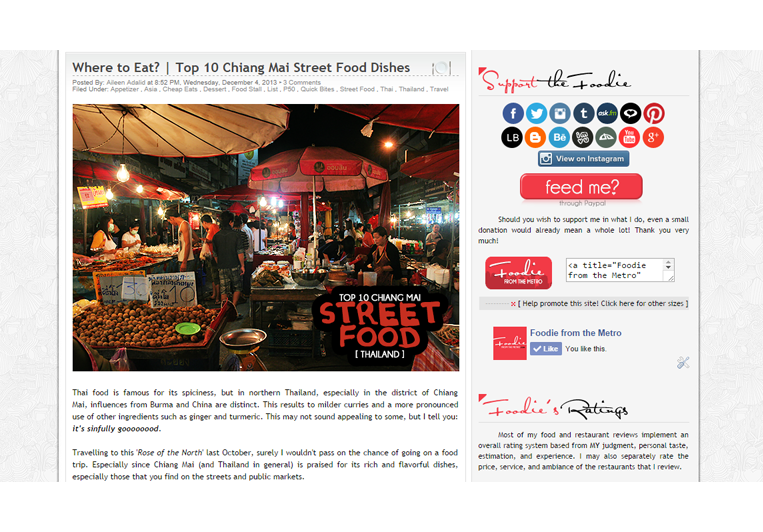Open the ask.fm icon

(x=607, y=113)
